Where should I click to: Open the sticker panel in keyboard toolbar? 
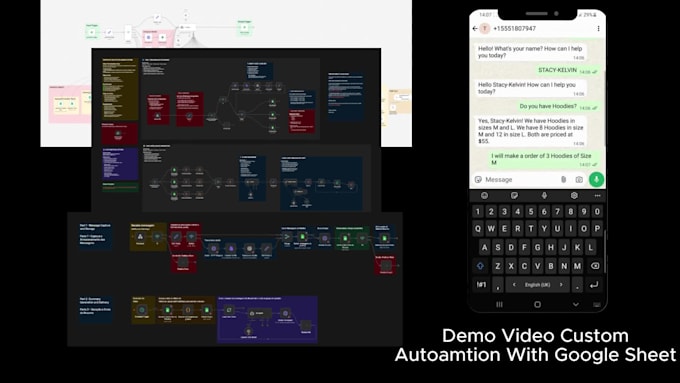[514, 196]
